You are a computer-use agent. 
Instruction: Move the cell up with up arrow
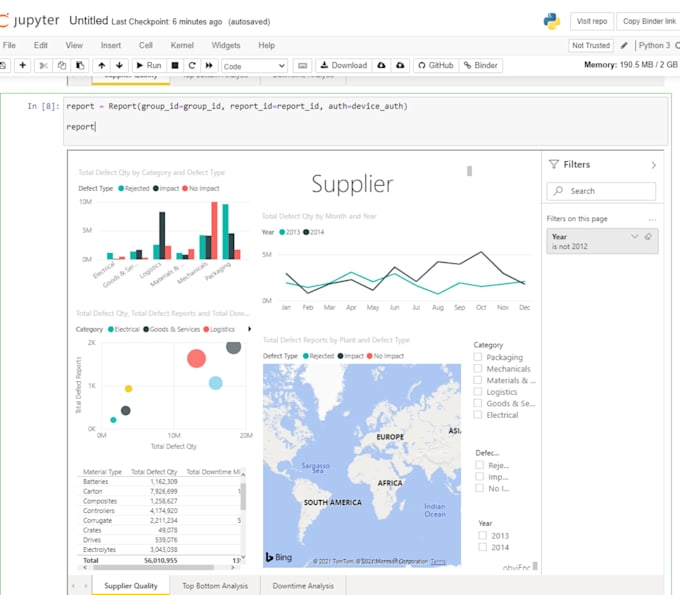point(100,65)
